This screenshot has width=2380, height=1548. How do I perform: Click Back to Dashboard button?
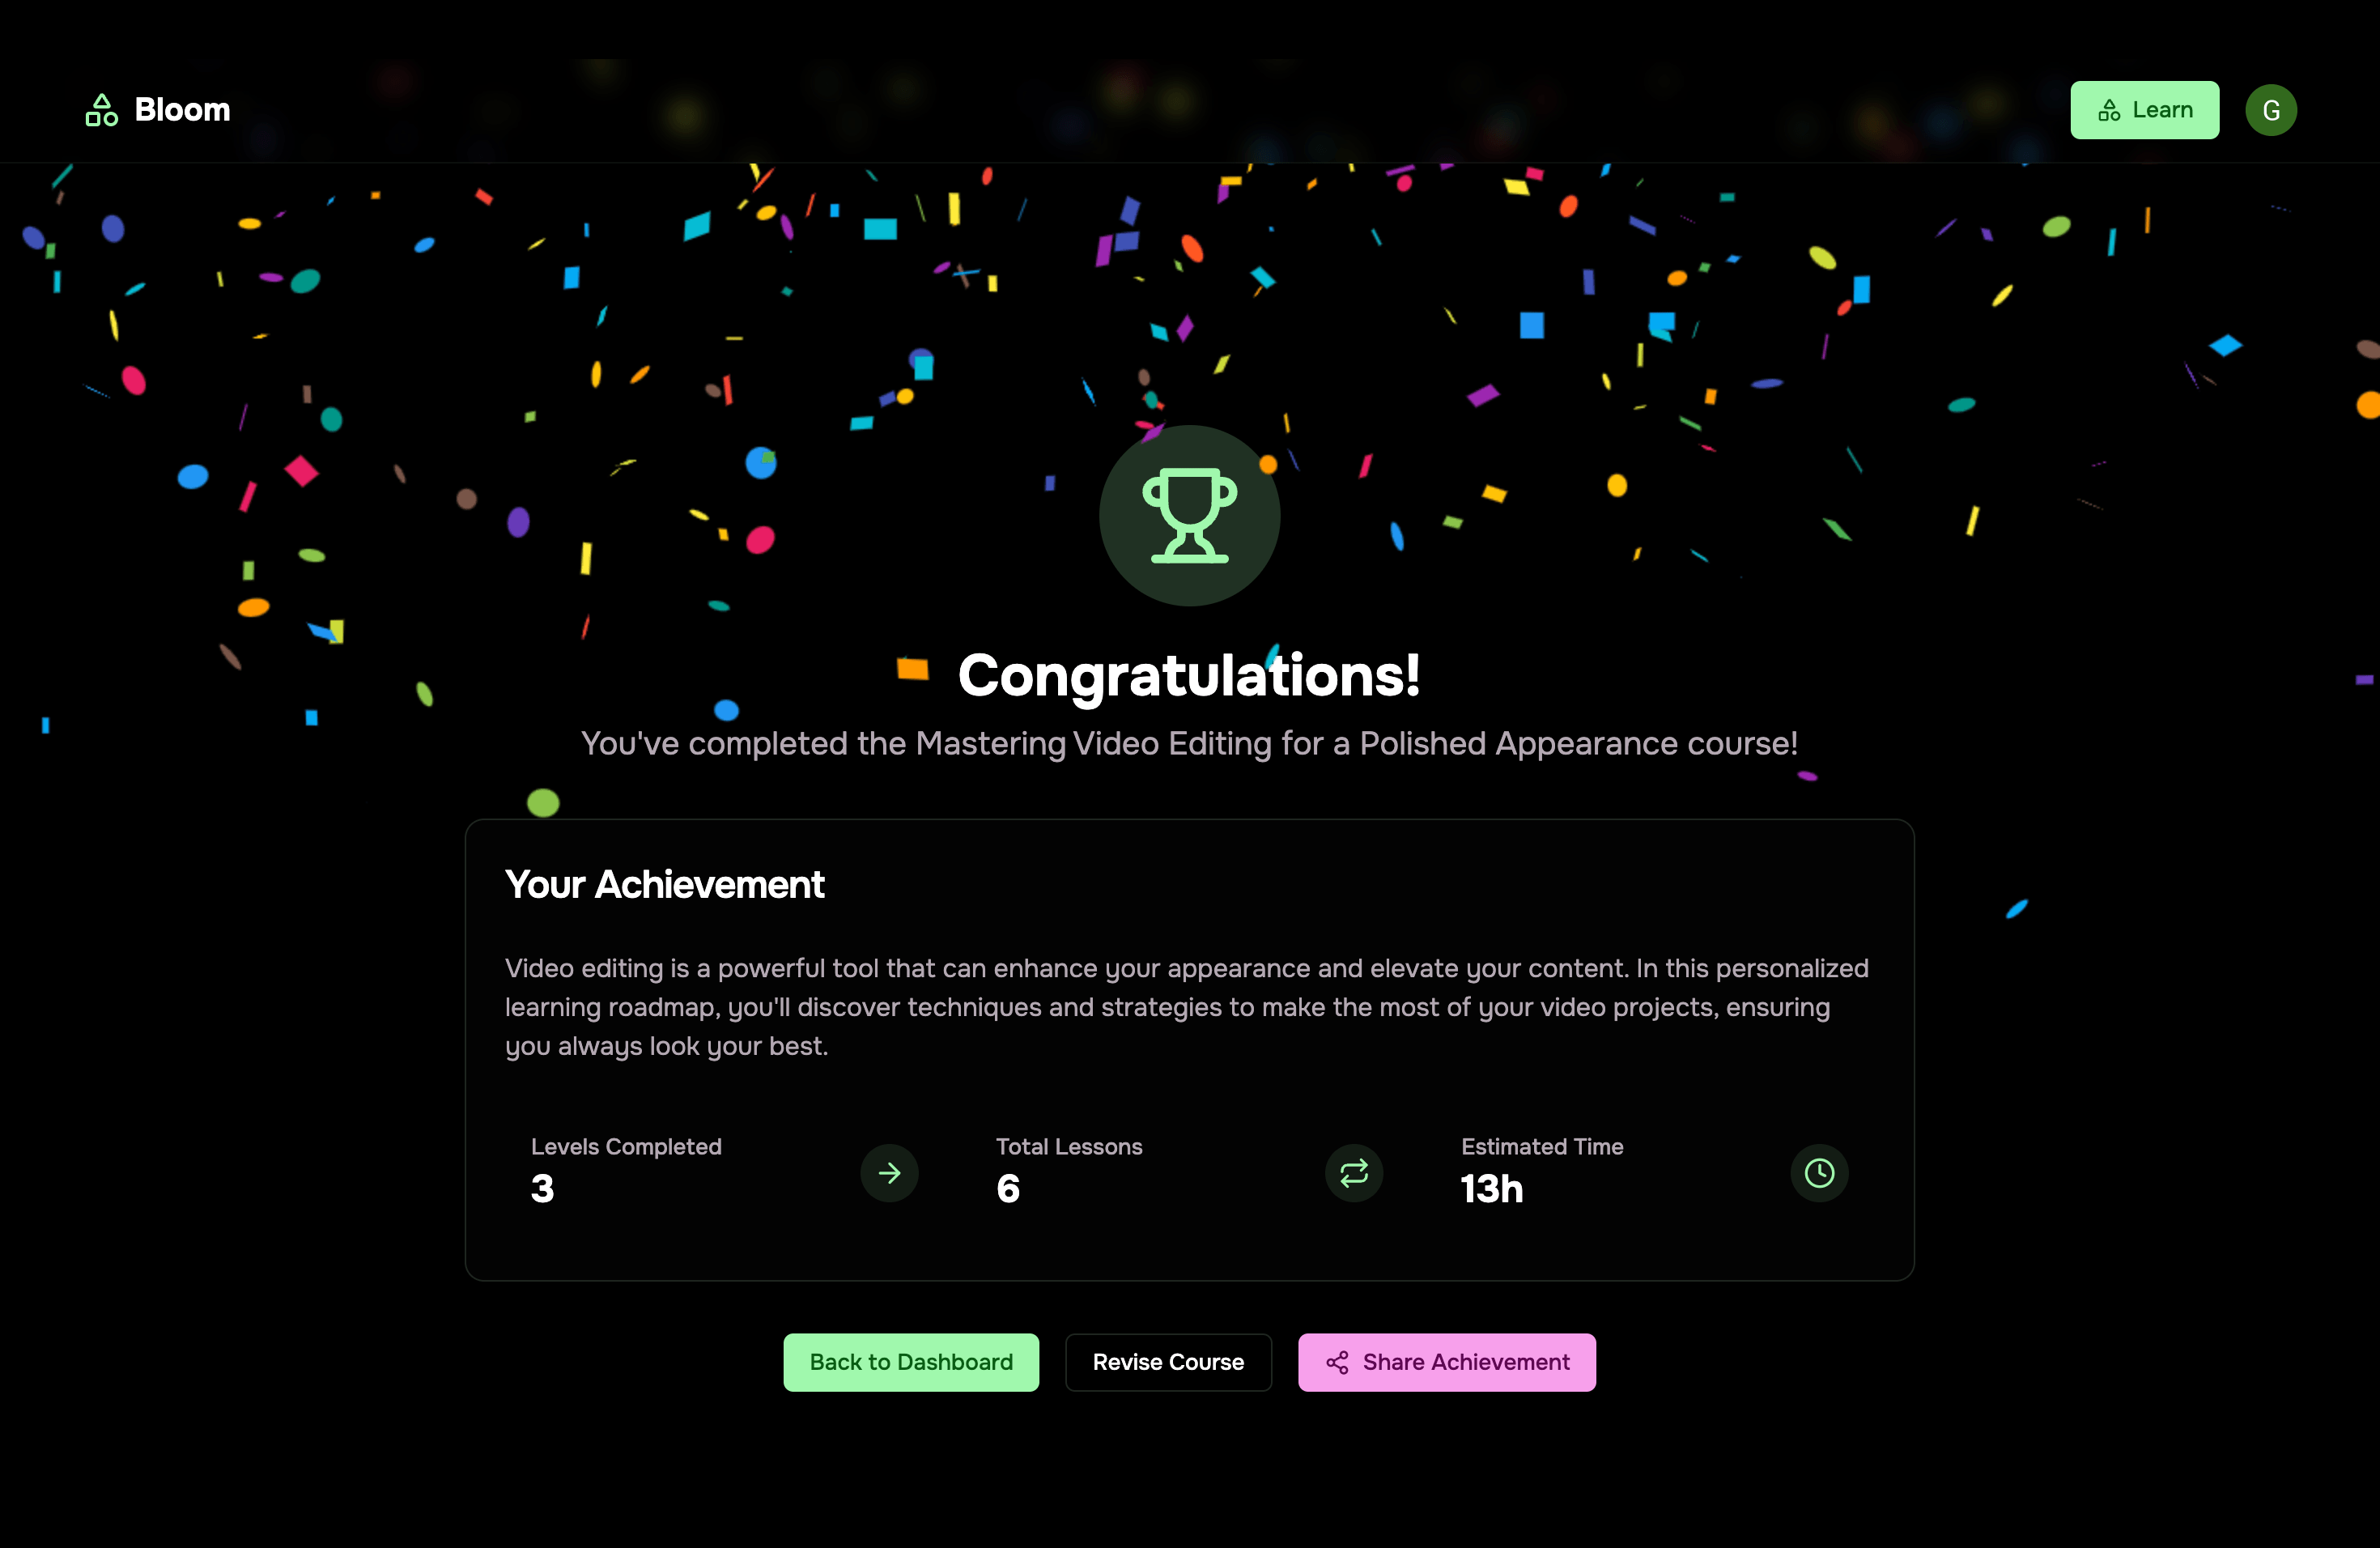tap(909, 1361)
